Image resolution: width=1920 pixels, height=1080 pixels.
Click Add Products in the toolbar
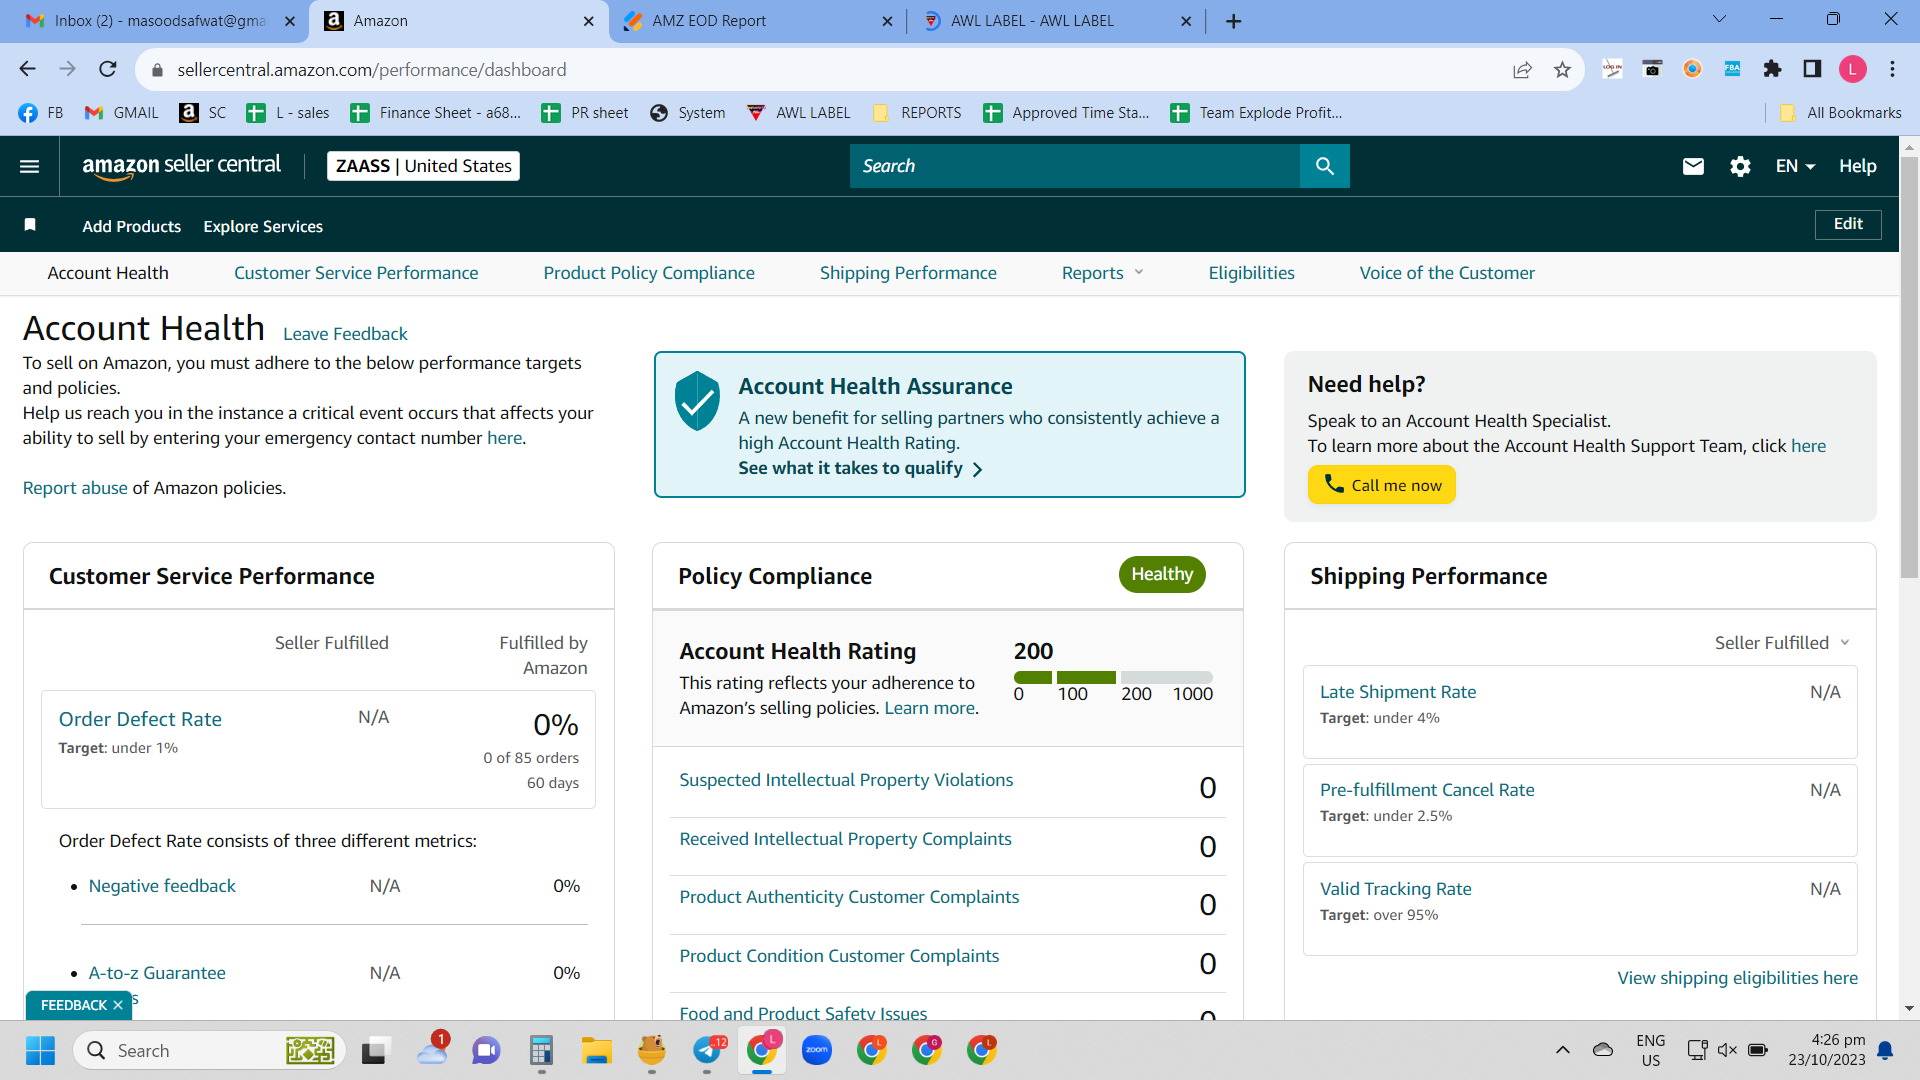coord(132,226)
